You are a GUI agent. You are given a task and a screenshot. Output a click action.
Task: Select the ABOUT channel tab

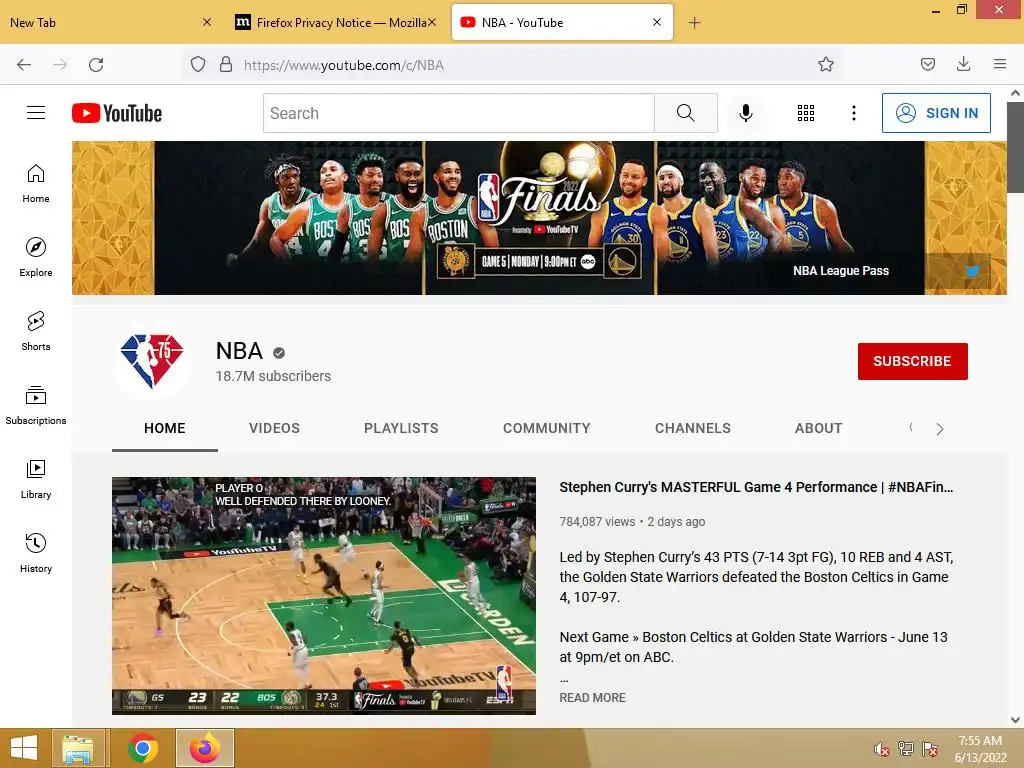[818, 428]
